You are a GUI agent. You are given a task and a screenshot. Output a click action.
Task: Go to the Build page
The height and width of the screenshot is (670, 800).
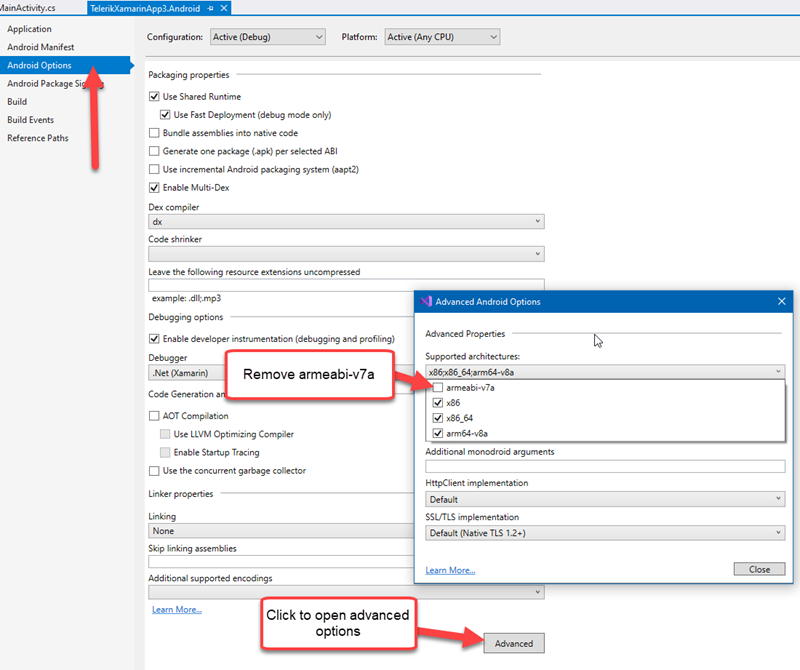pos(17,102)
